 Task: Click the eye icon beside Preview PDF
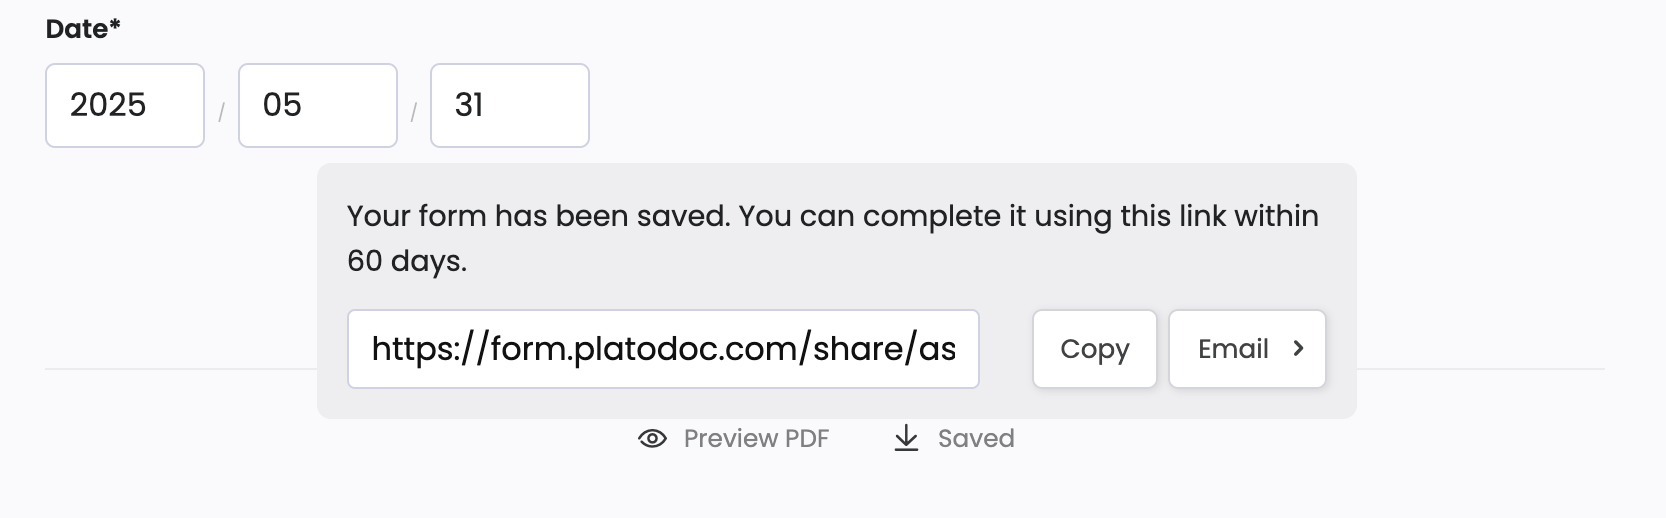coord(652,439)
